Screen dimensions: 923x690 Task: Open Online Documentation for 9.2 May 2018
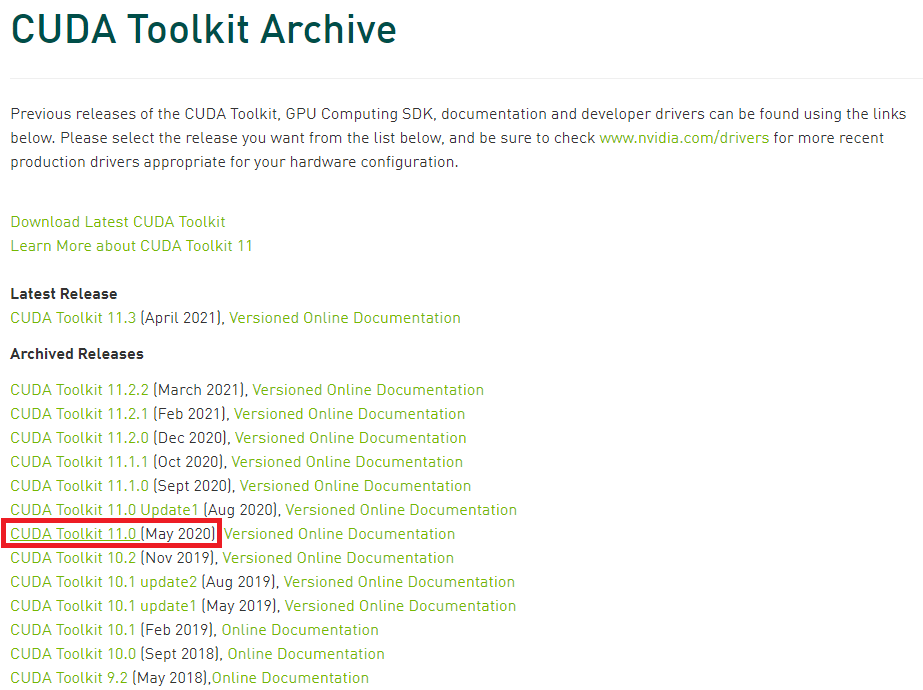coord(291,678)
